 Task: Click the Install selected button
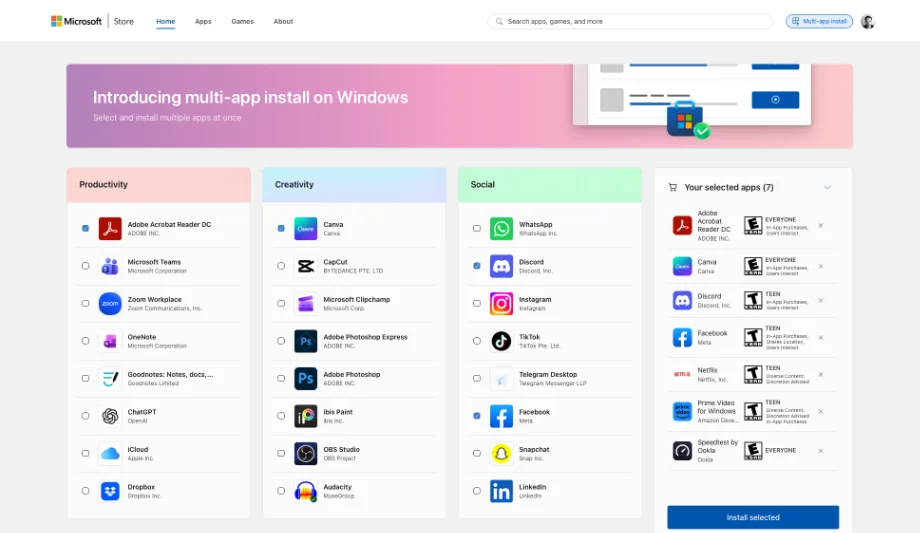[x=753, y=517]
